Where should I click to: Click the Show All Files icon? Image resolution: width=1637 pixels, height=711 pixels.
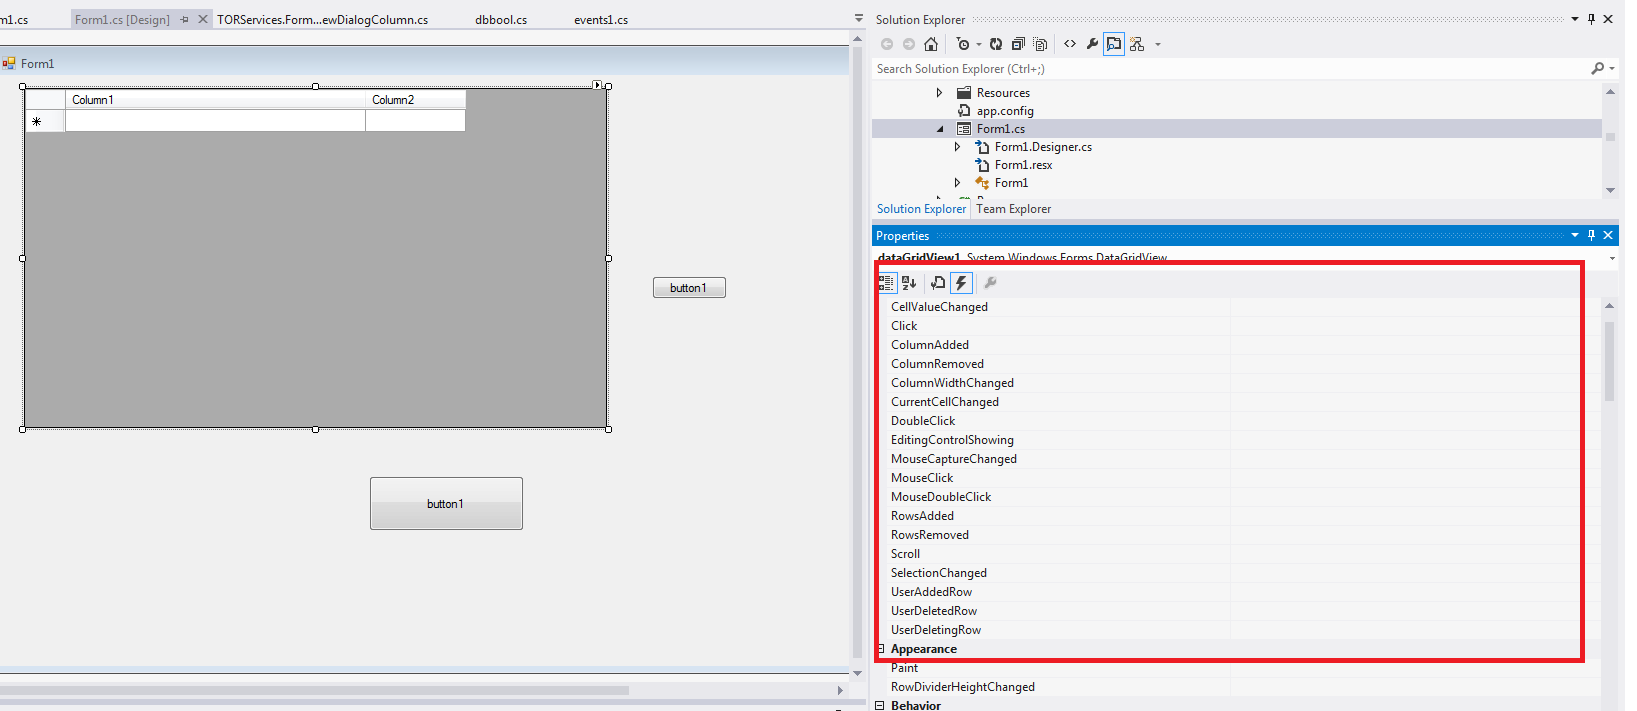pos(1040,44)
